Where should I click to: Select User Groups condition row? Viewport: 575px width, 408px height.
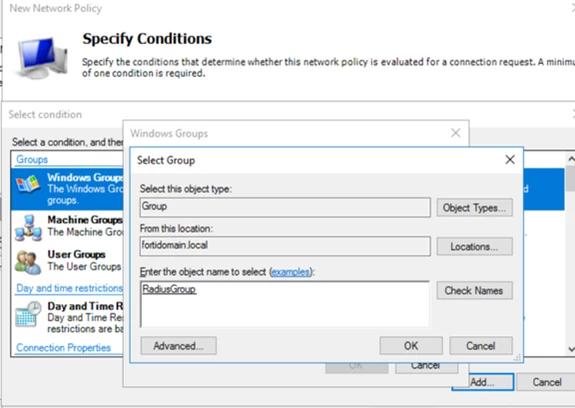click(67, 262)
